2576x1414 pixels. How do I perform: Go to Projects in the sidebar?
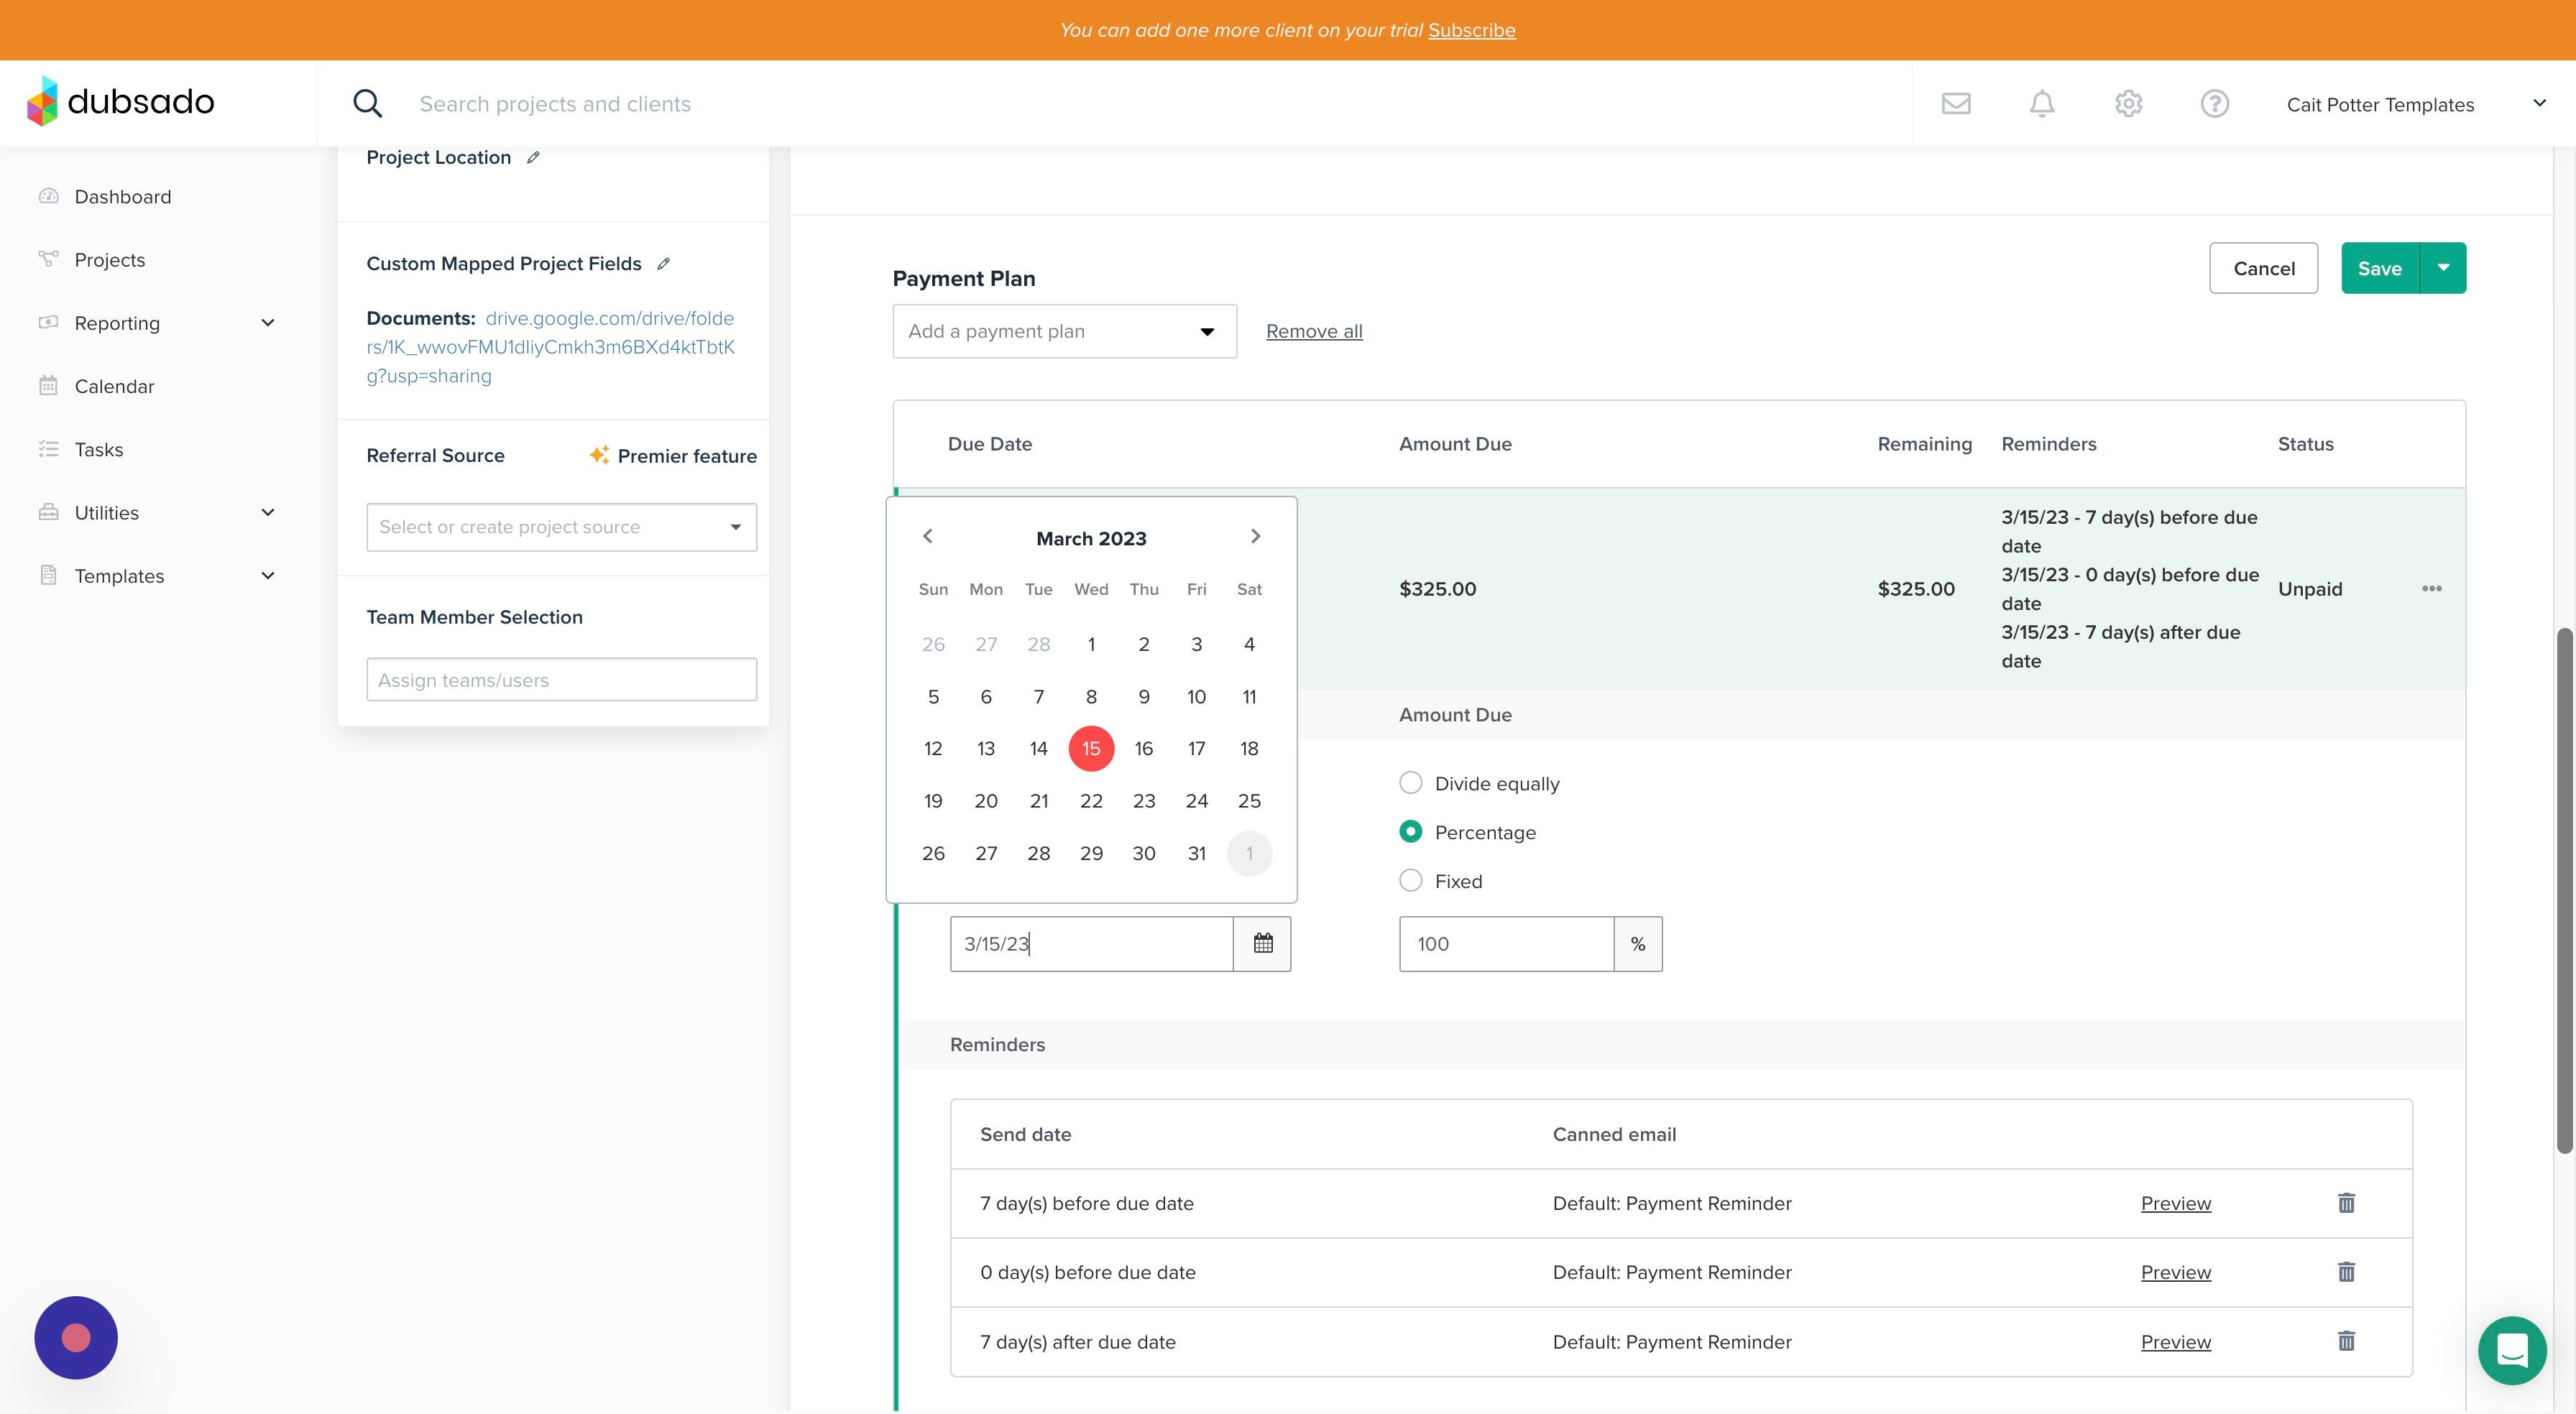[110, 260]
